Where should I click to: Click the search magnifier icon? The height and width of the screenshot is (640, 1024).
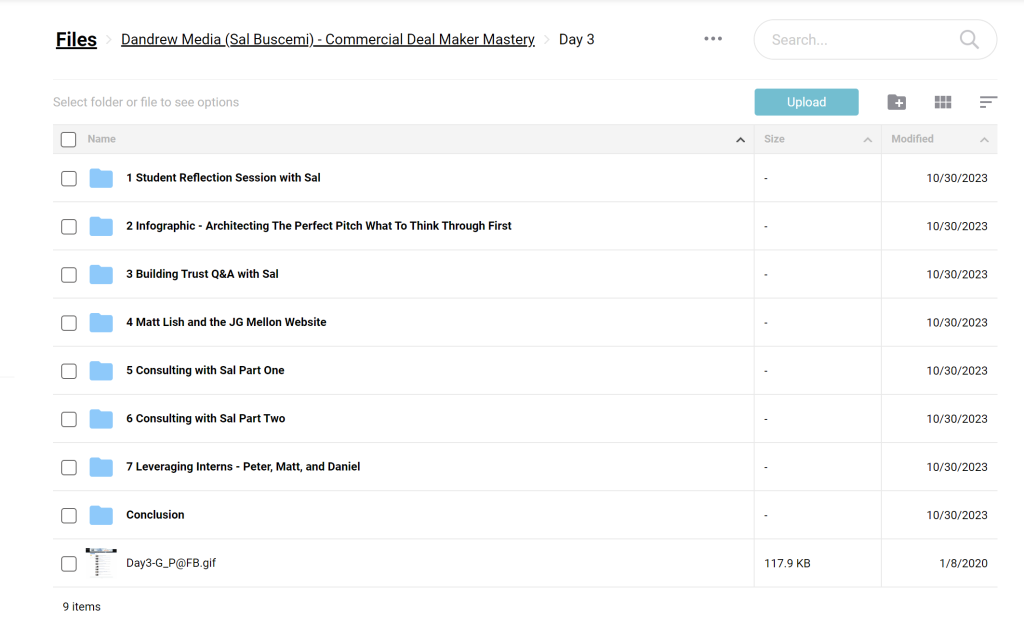point(968,40)
